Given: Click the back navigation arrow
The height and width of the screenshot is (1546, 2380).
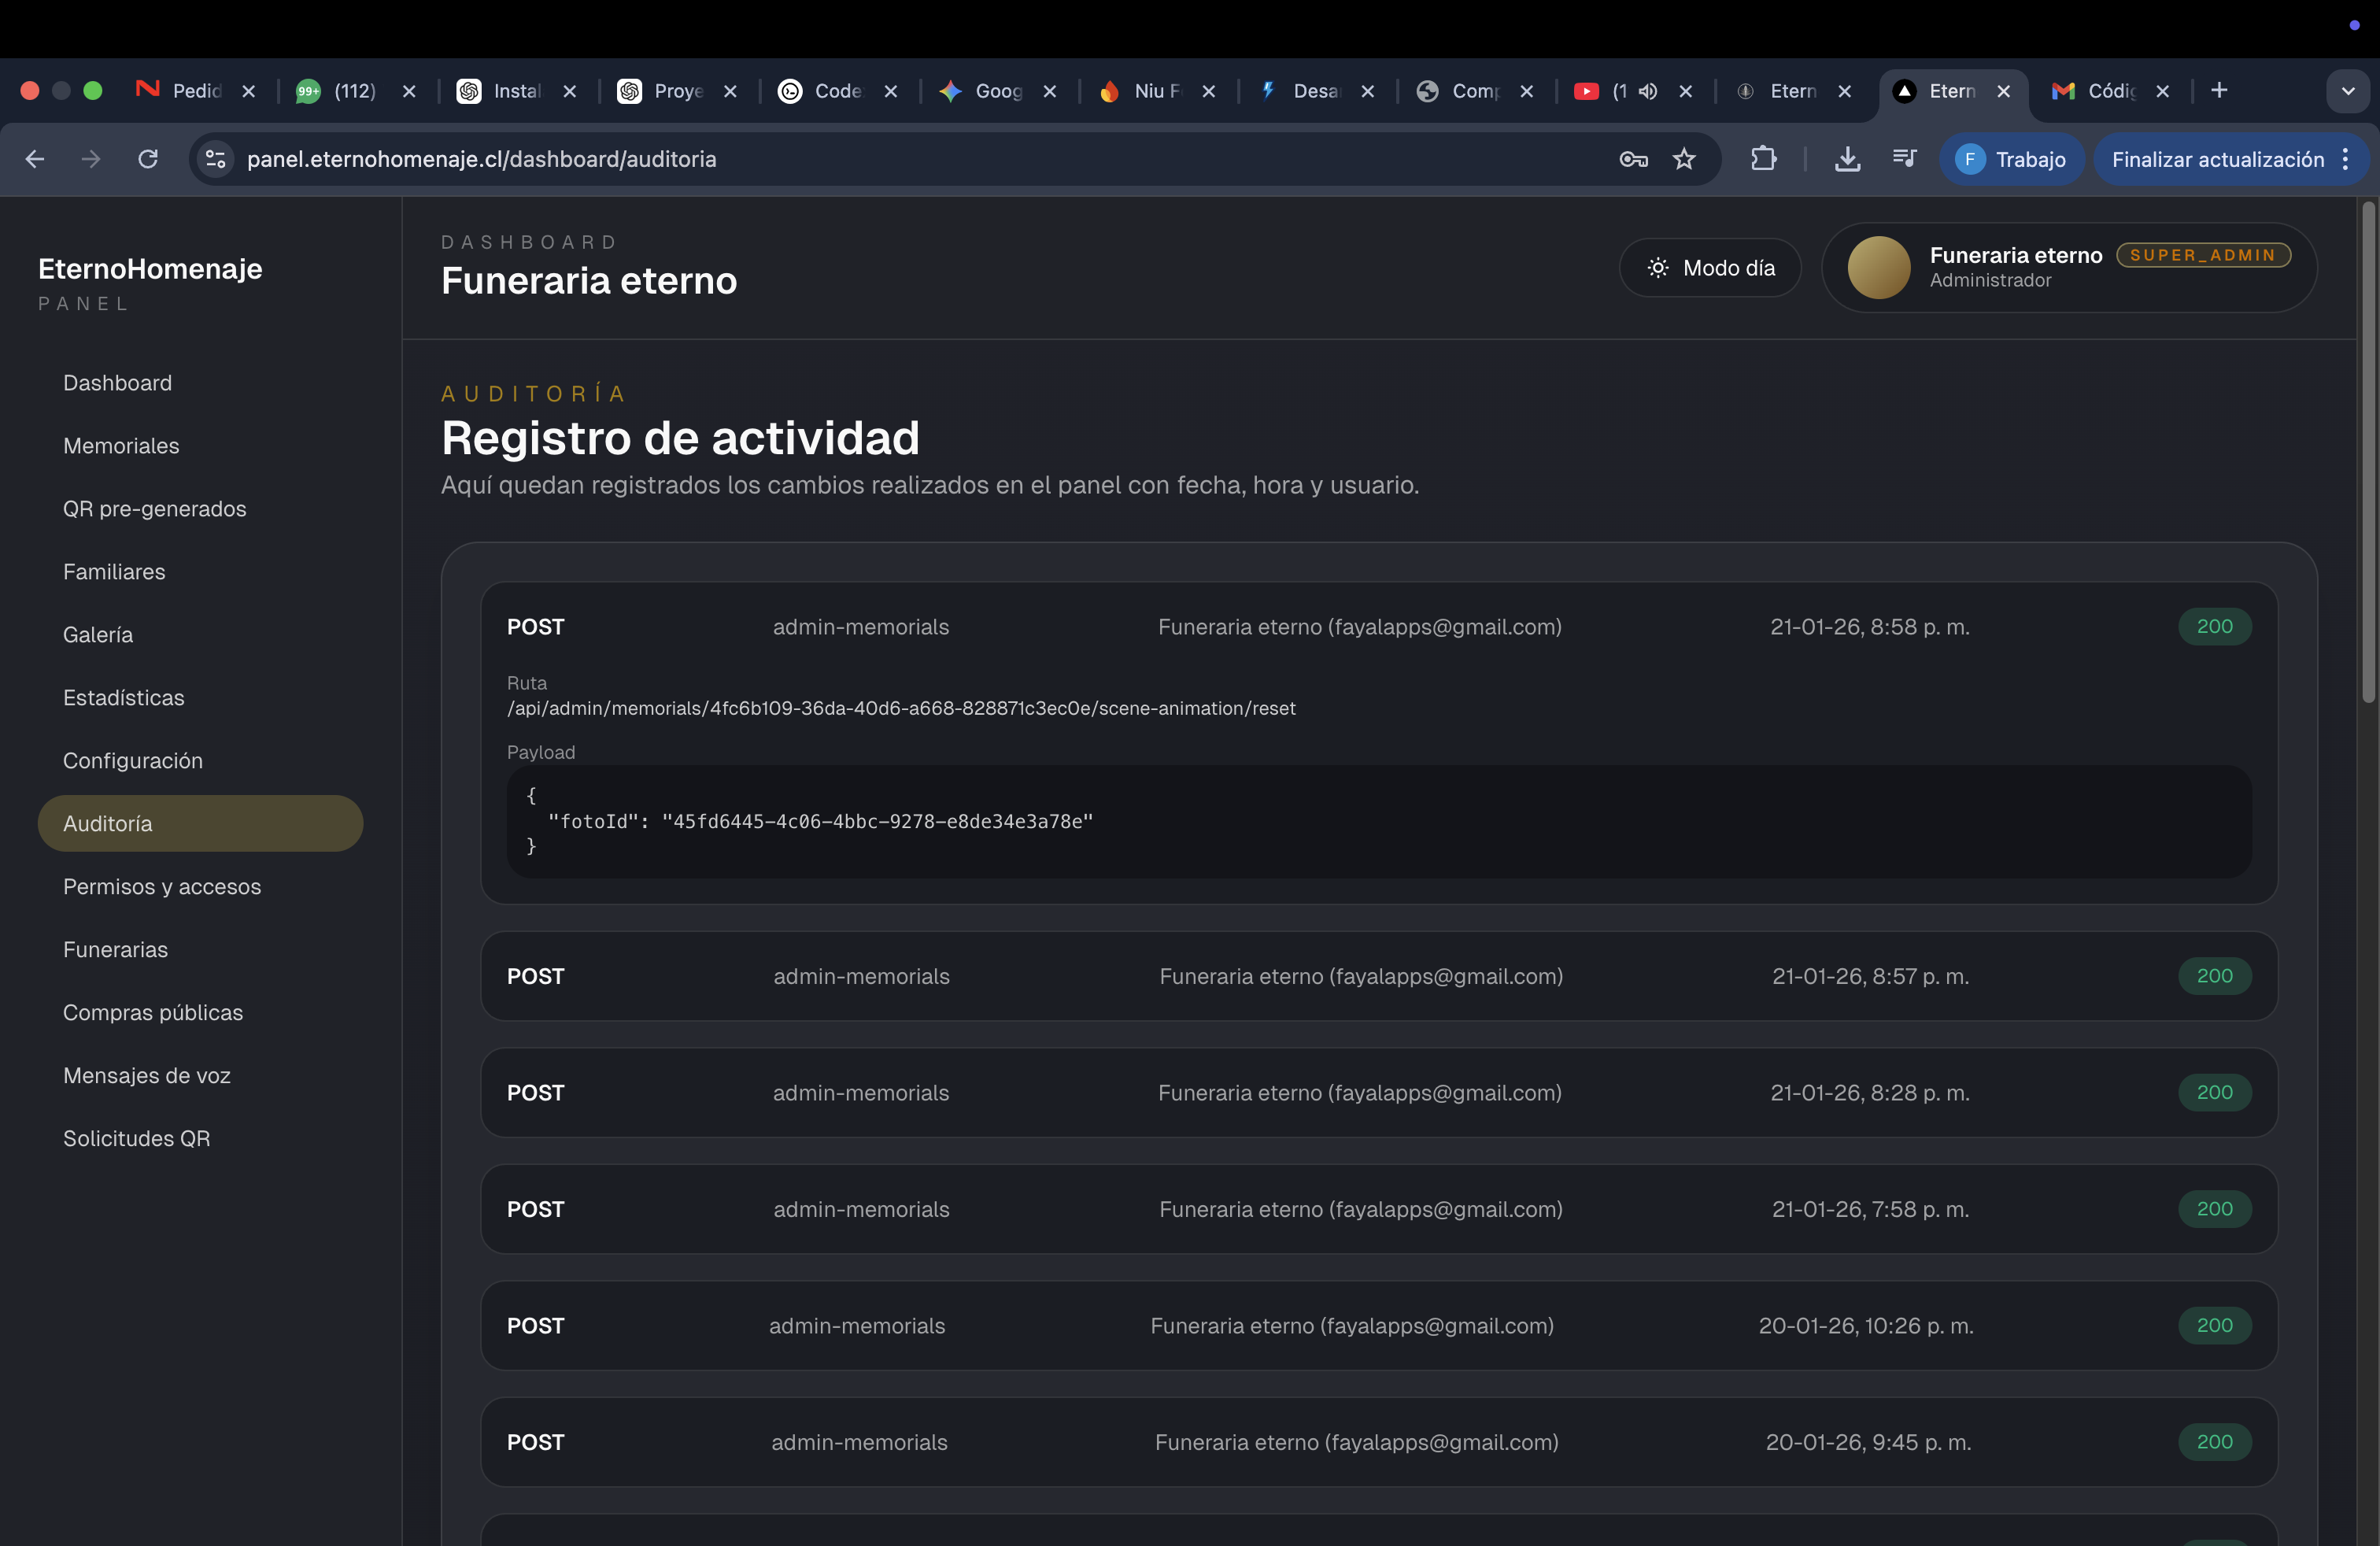Looking at the screenshot, I should coord(35,159).
